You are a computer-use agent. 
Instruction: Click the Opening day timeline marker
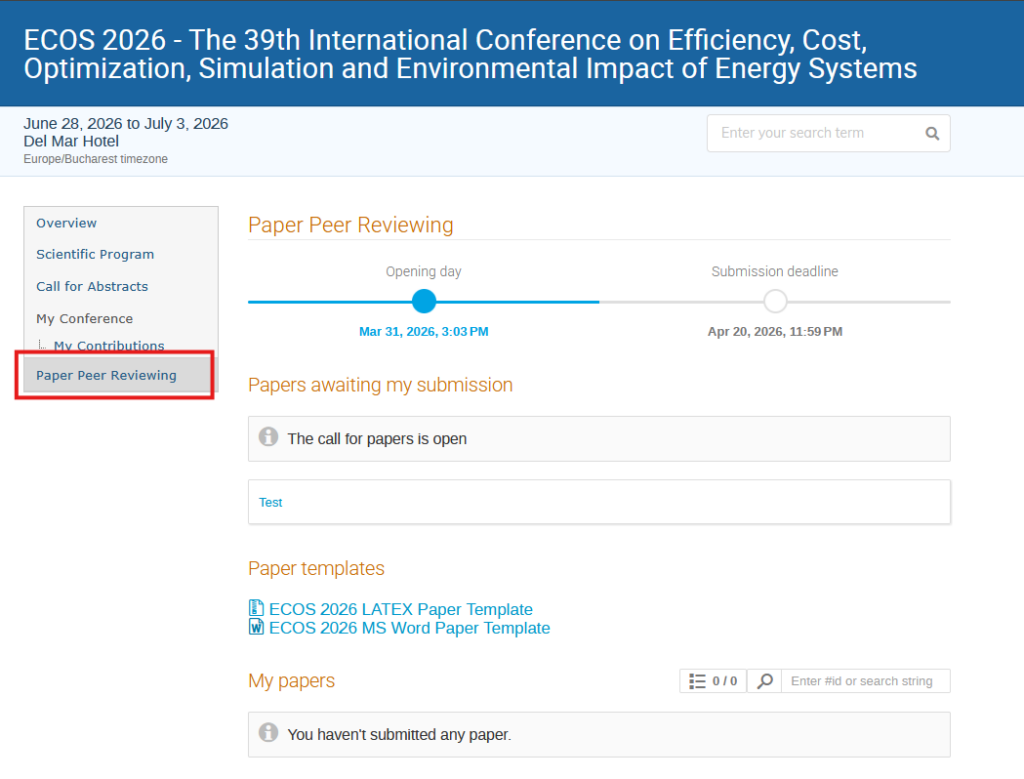424,301
